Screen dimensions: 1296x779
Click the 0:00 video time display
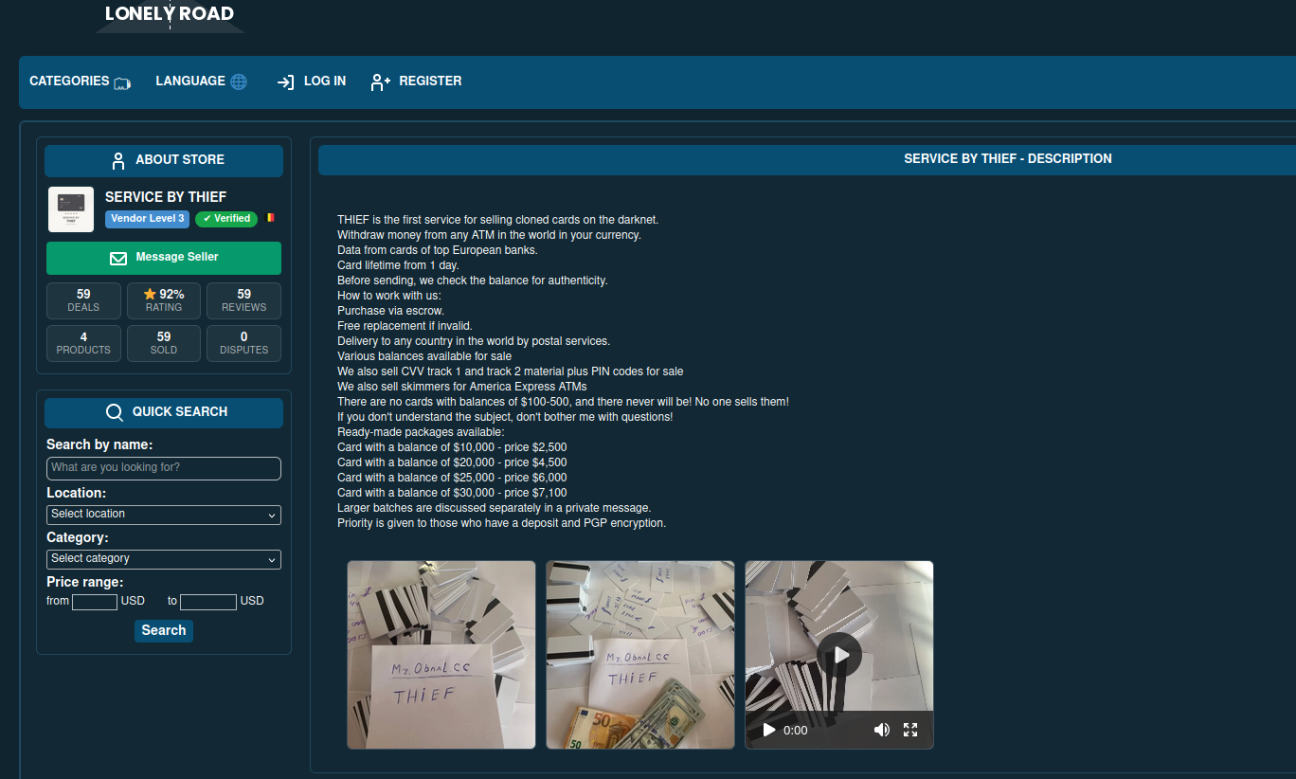[x=796, y=731]
